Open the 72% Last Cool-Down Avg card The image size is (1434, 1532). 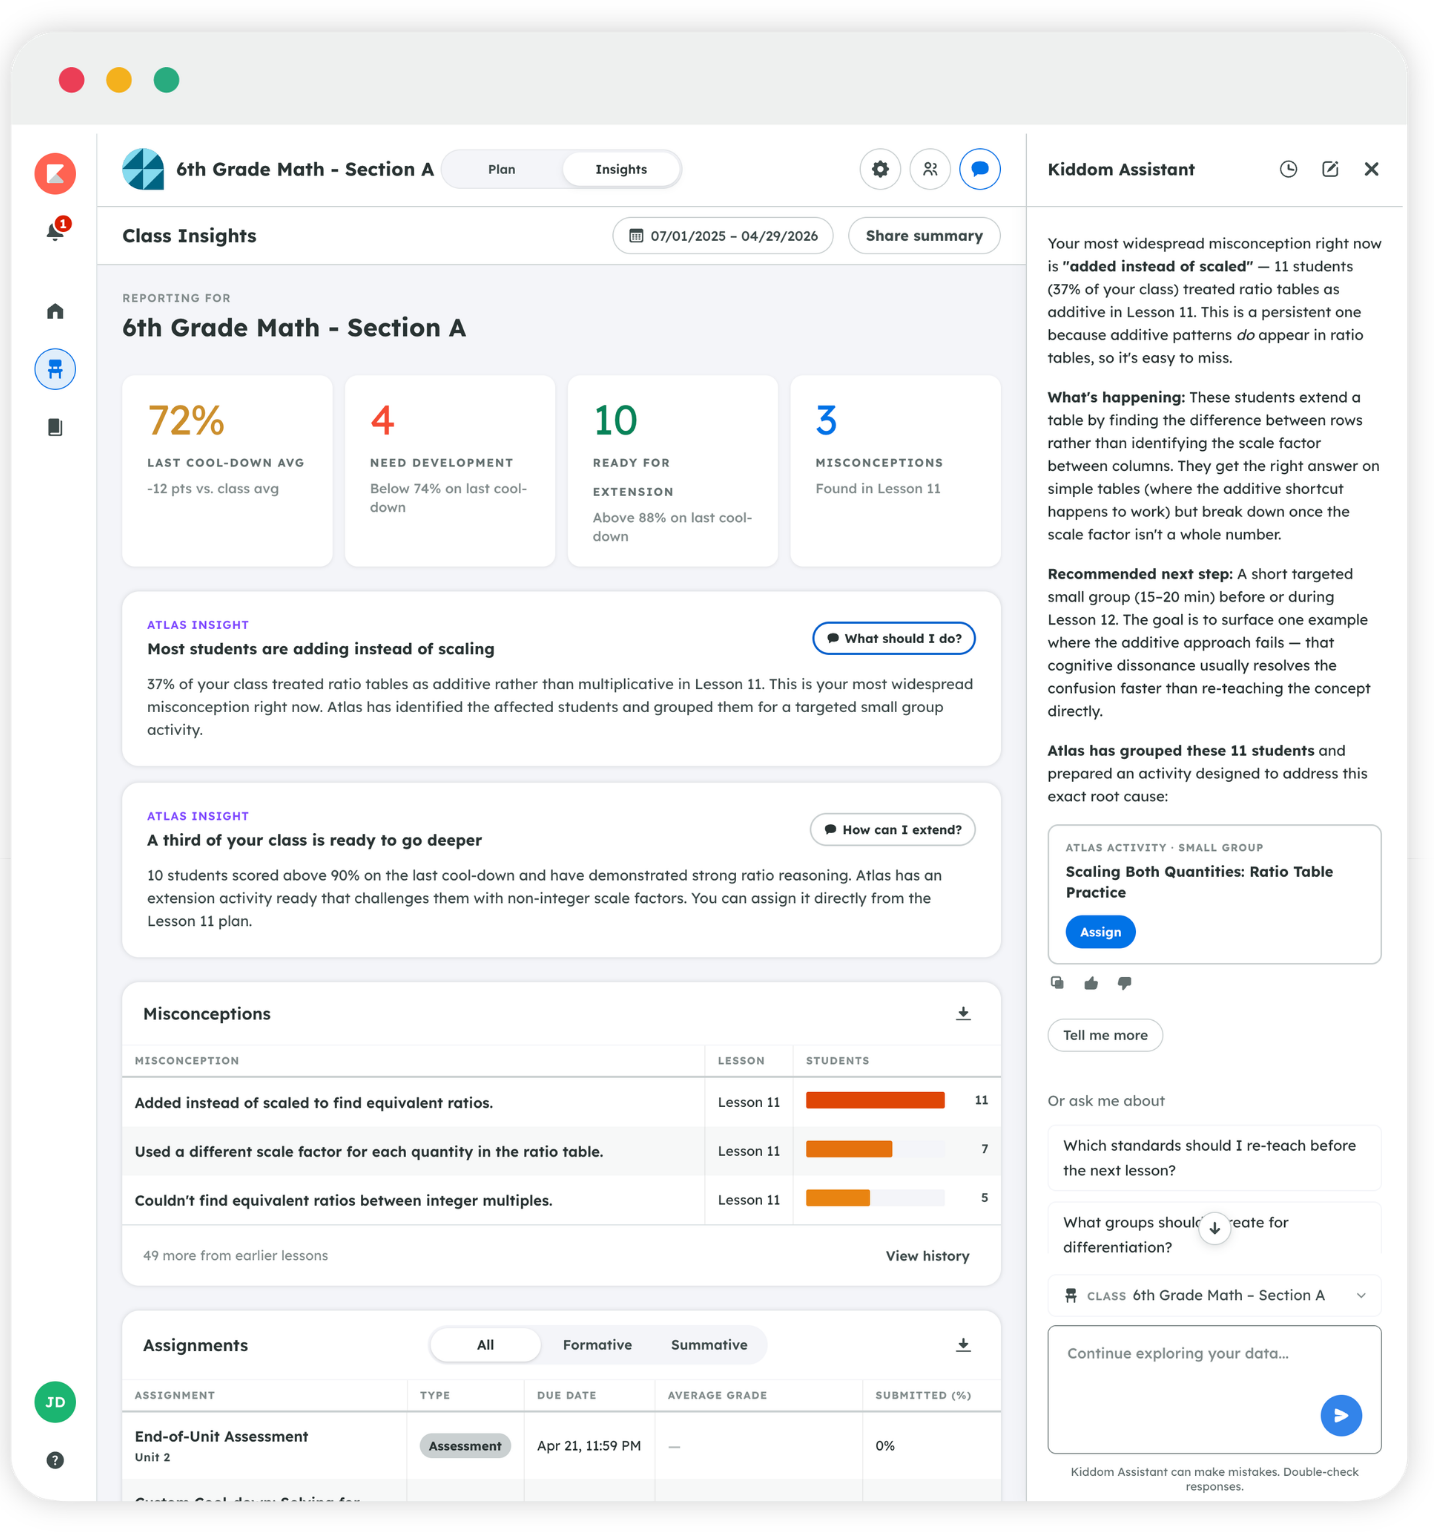(x=227, y=471)
